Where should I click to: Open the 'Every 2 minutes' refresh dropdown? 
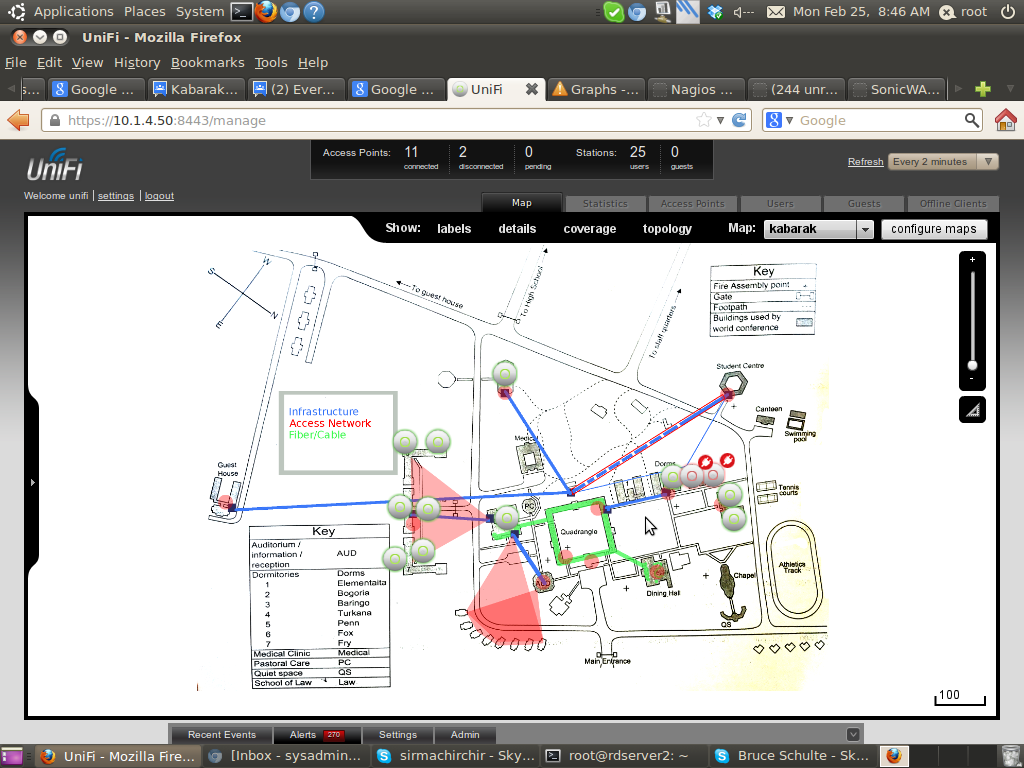tap(944, 162)
